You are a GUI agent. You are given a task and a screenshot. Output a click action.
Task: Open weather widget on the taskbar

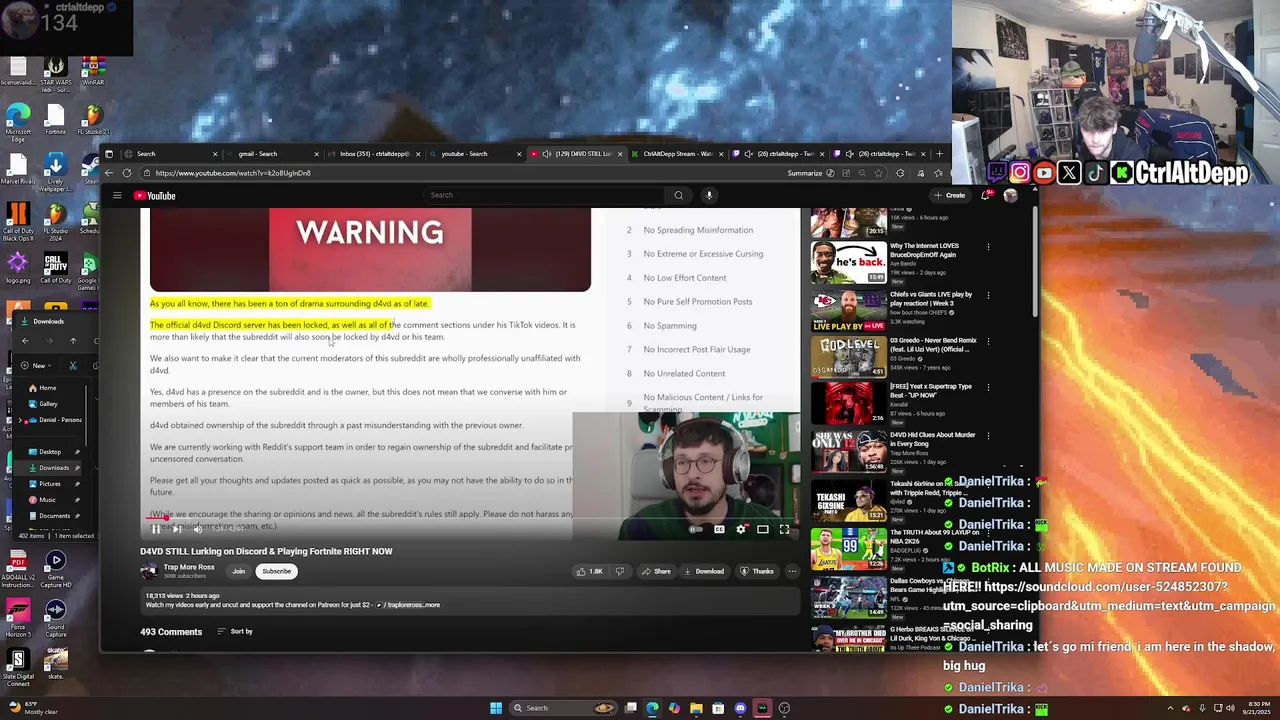click(32, 708)
